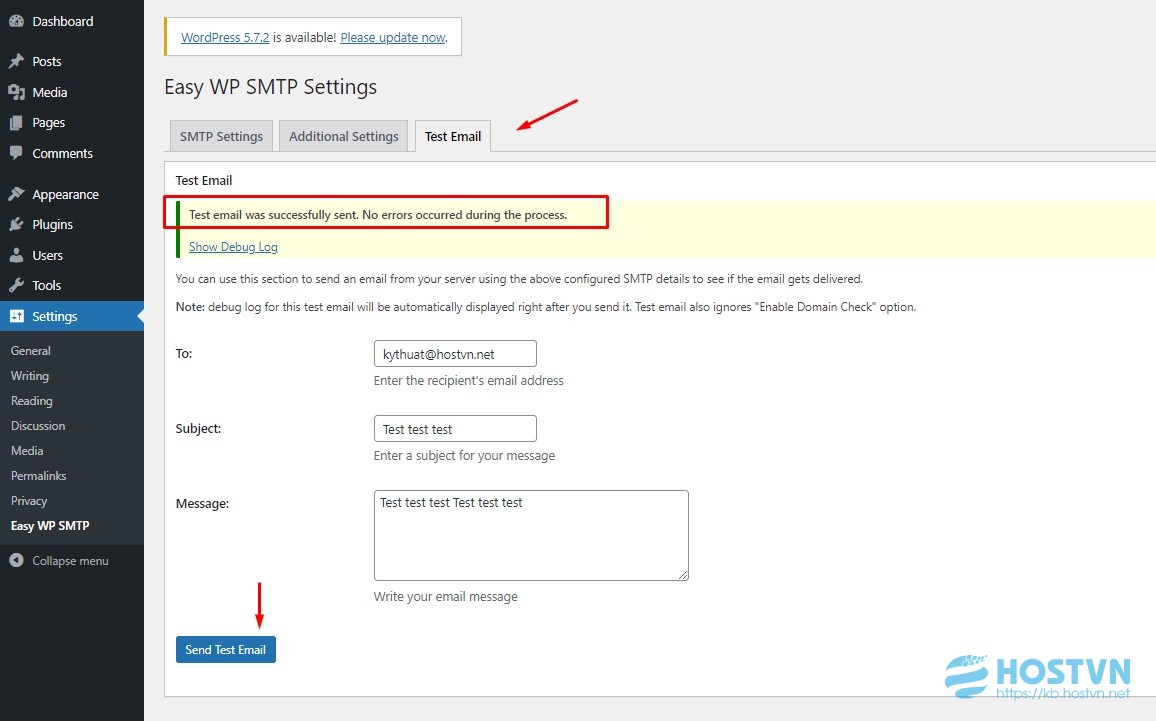Select the Settings menu item
The height and width of the screenshot is (721, 1156).
tap(72, 316)
